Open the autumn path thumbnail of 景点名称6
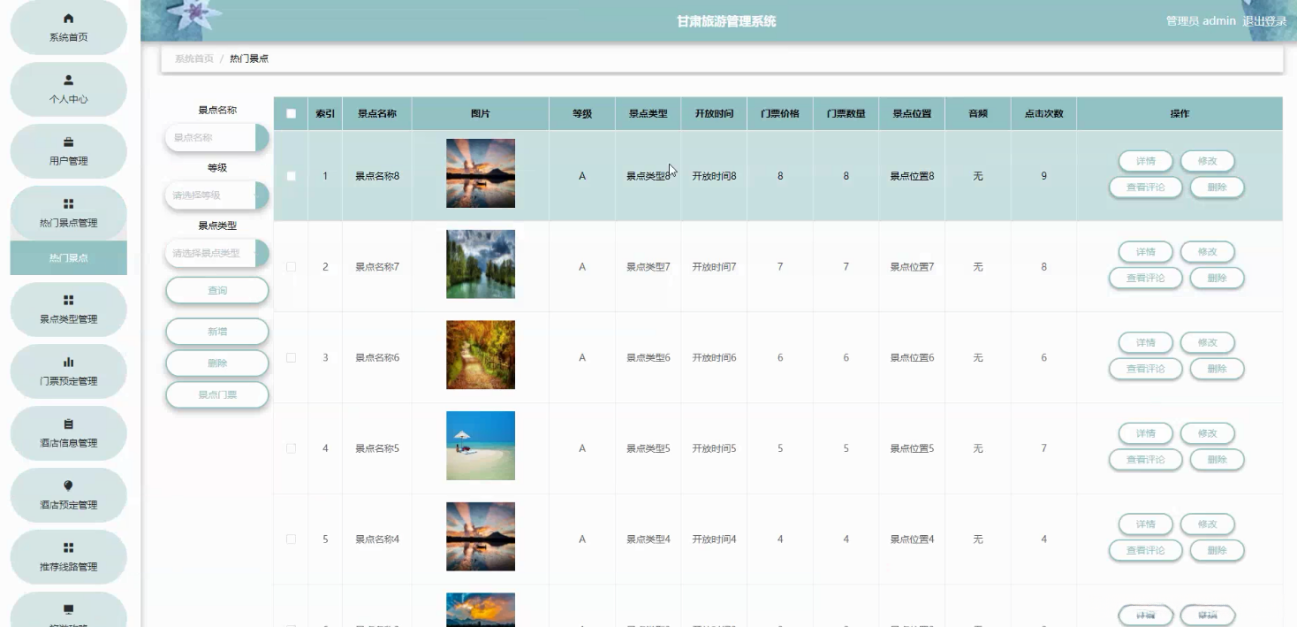Screen dimensions: 1297x627 pos(480,355)
